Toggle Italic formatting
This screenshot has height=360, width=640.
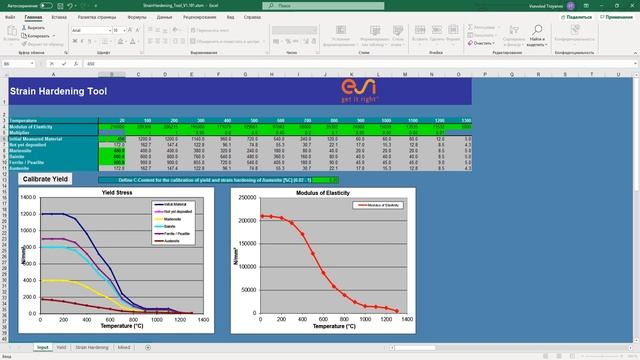(82, 41)
